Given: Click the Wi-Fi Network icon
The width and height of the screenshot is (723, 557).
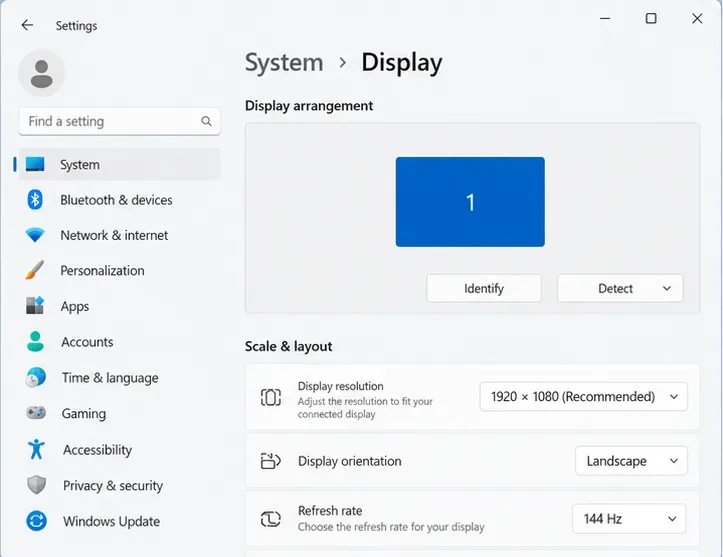Looking at the screenshot, I should (x=35, y=235).
